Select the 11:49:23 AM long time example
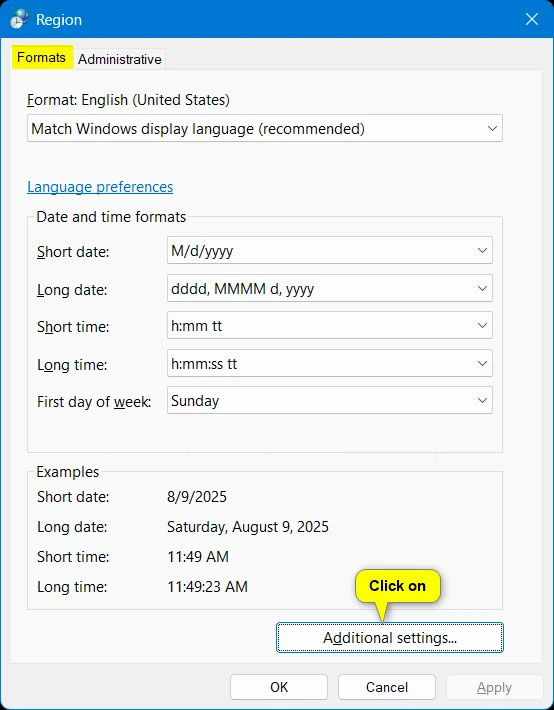Screen dimensions: 554x710 coord(207,586)
